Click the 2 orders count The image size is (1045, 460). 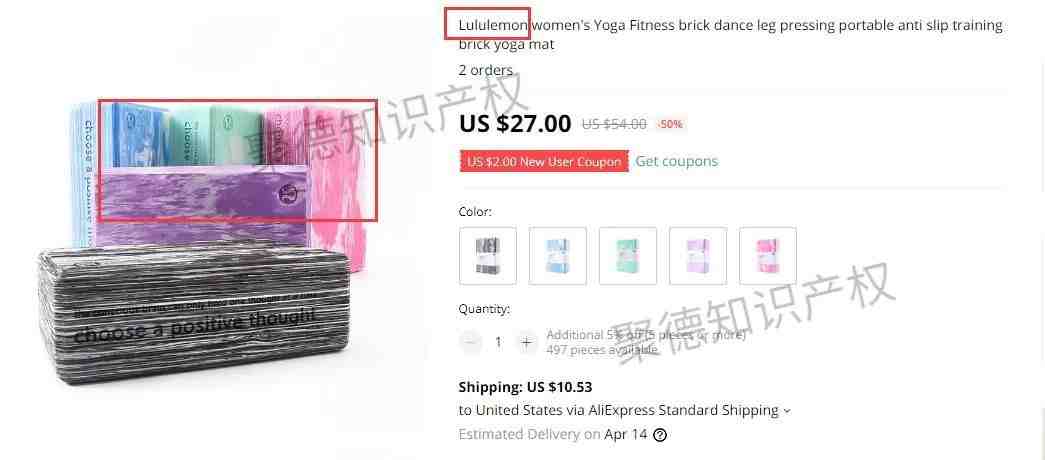click(x=486, y=70)
